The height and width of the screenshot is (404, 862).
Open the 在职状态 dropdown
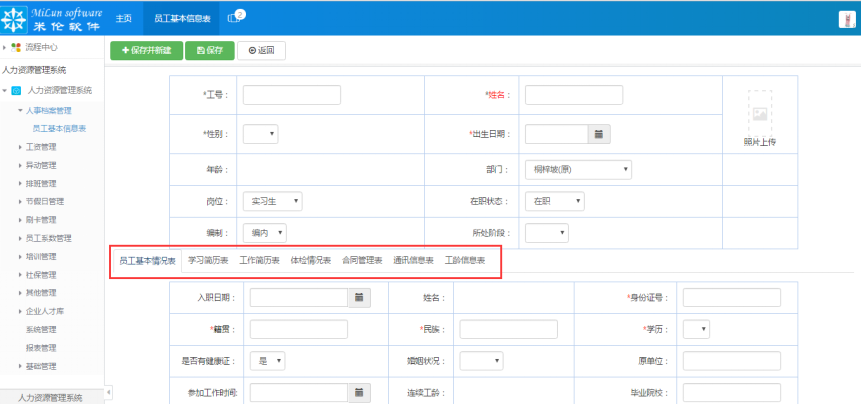point(554,201)
